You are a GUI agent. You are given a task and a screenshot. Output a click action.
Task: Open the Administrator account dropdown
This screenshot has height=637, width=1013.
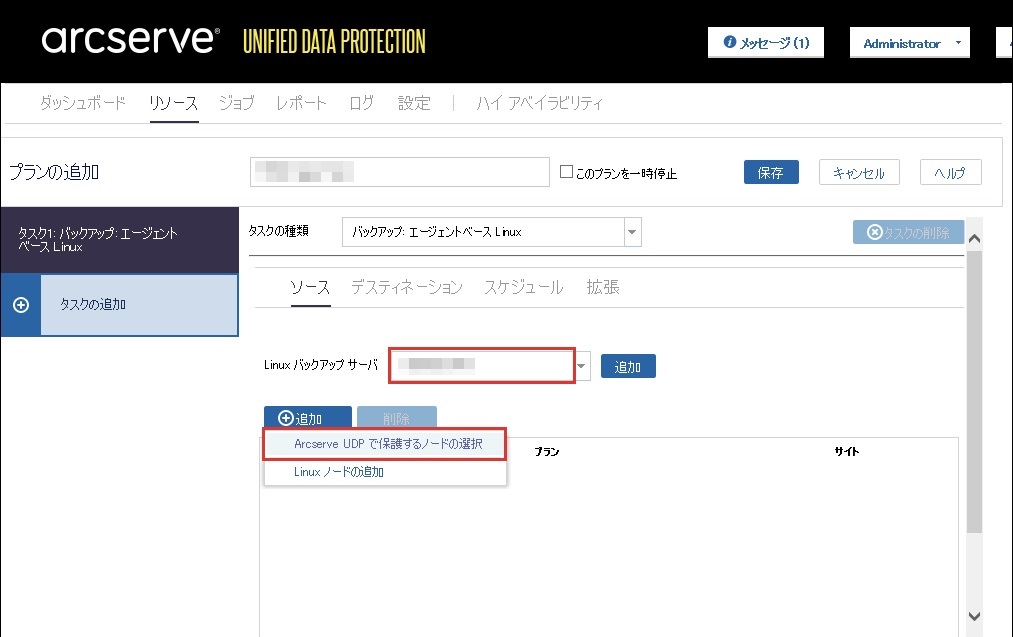click(x=910, y=43)
